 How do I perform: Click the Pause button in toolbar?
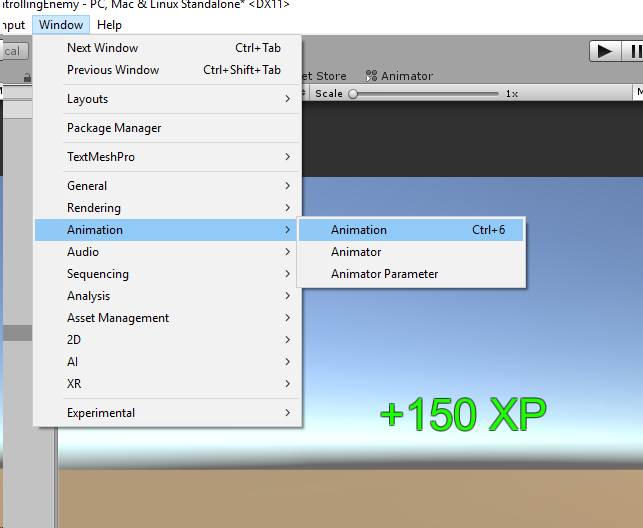632,51
